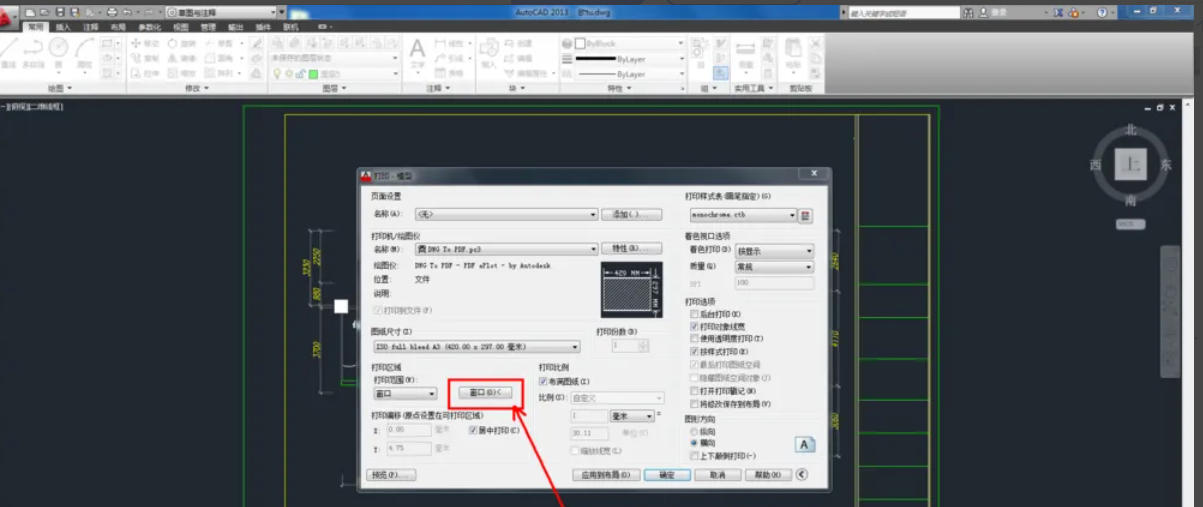Uncheck the fit to paper checkbox
Viewport: 1203px width, 507px height.
tap(543, 382)
